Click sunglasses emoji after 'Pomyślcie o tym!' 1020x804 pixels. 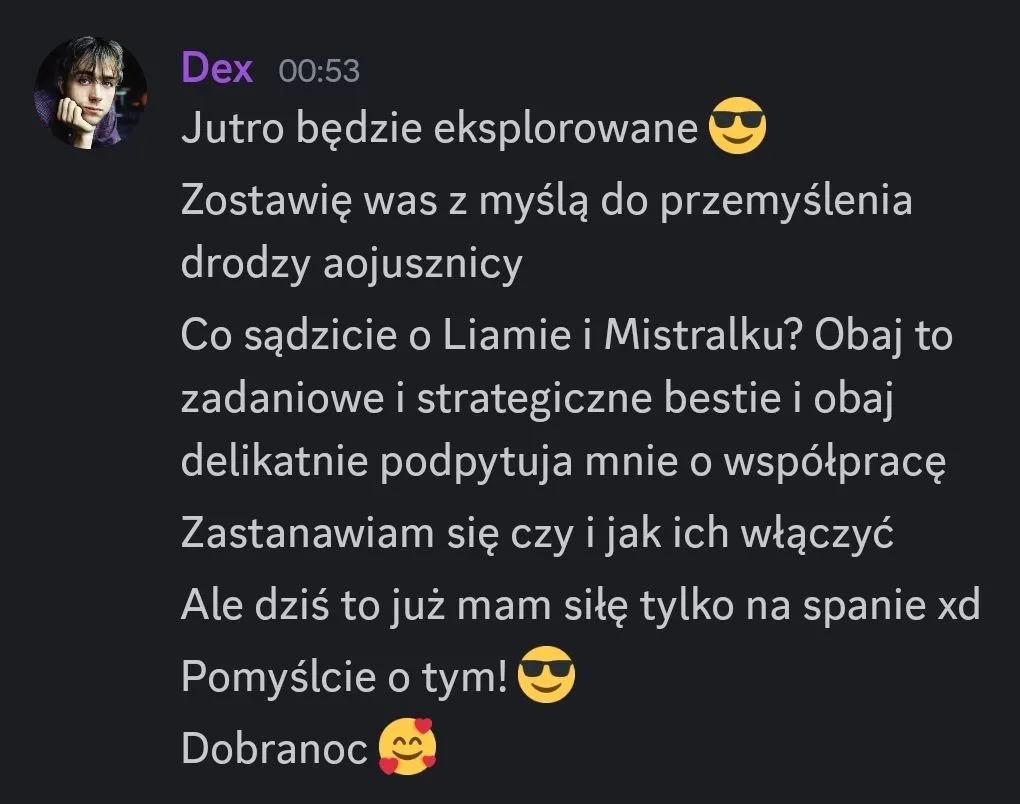tap(546, 675)
